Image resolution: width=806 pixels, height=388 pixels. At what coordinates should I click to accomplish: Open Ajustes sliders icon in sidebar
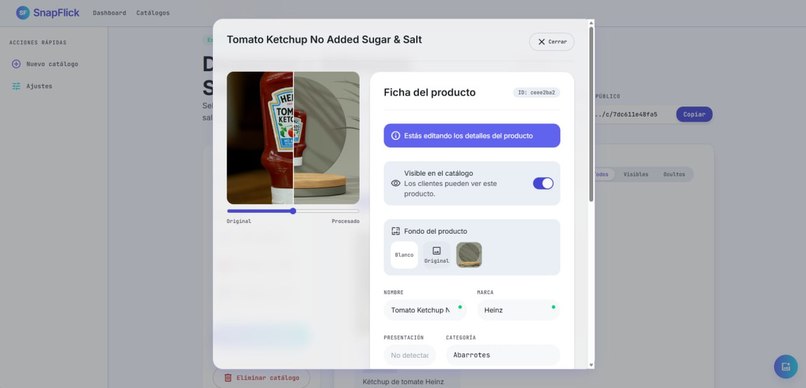pyautogui.click(x=16, y=86)
